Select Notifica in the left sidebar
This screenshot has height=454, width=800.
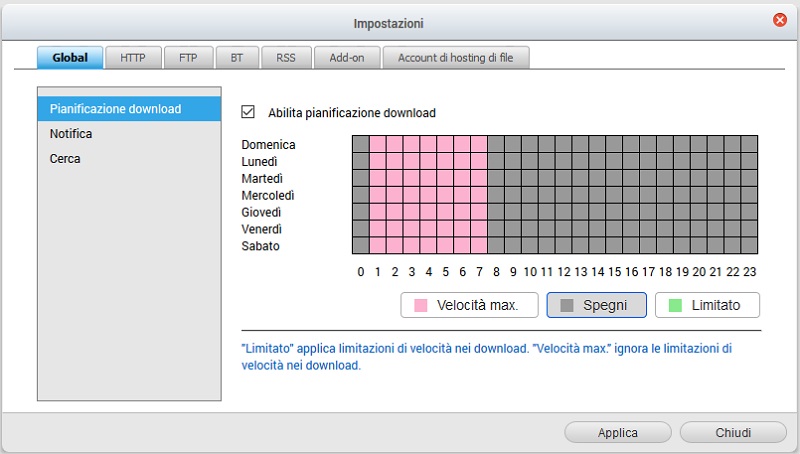[72, 134]
